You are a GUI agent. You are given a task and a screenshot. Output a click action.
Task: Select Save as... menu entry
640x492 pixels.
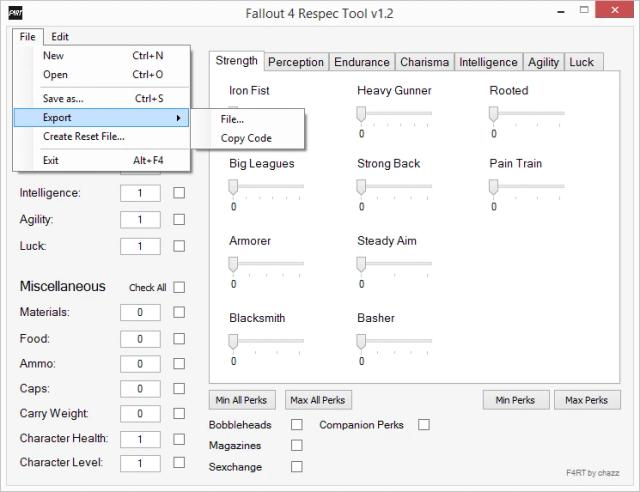coord(102,98)
